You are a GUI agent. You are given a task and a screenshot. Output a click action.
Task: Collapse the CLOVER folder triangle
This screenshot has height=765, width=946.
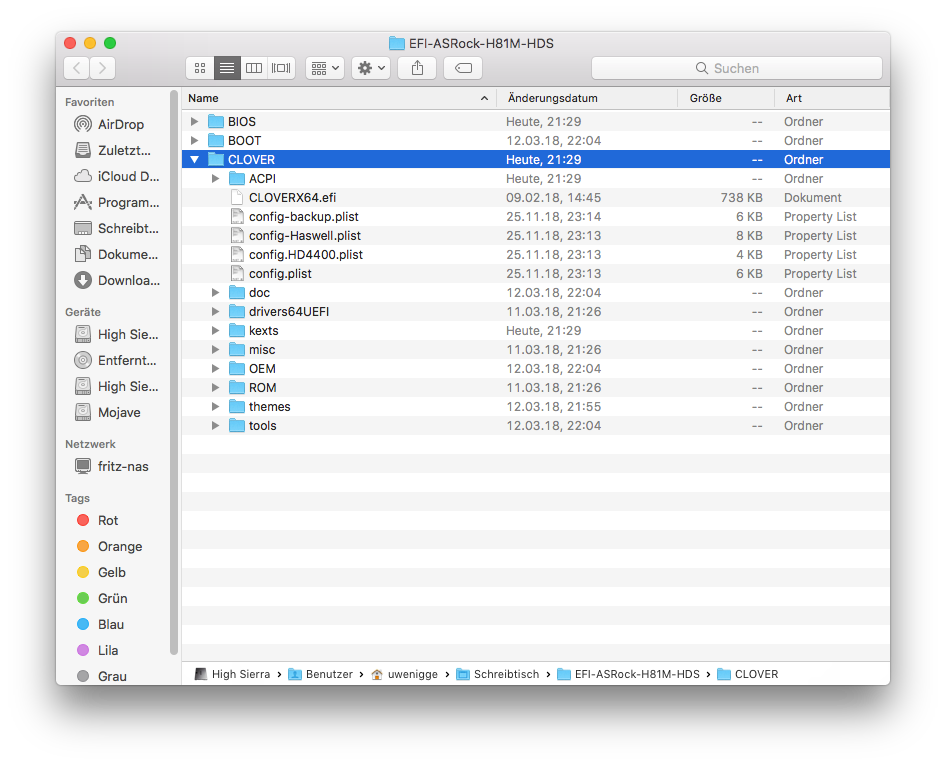194,160
